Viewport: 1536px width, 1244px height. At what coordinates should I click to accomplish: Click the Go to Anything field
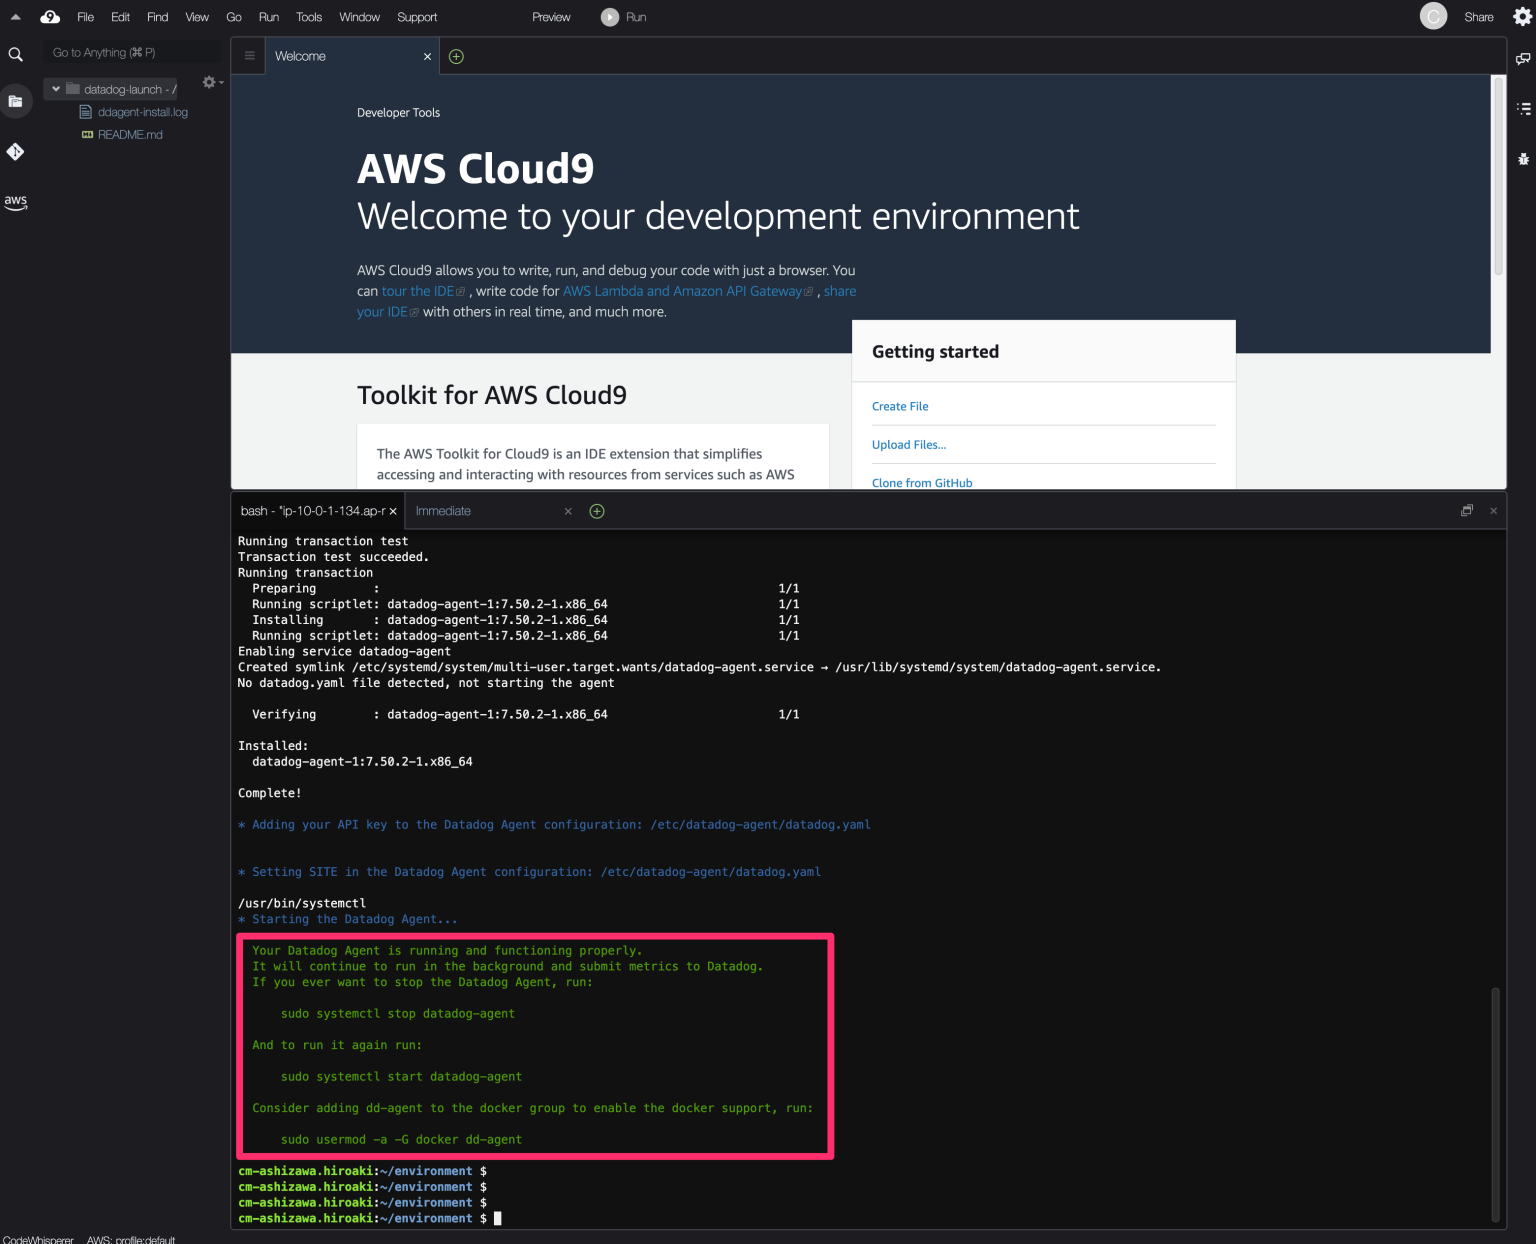[x=130, y=52]
